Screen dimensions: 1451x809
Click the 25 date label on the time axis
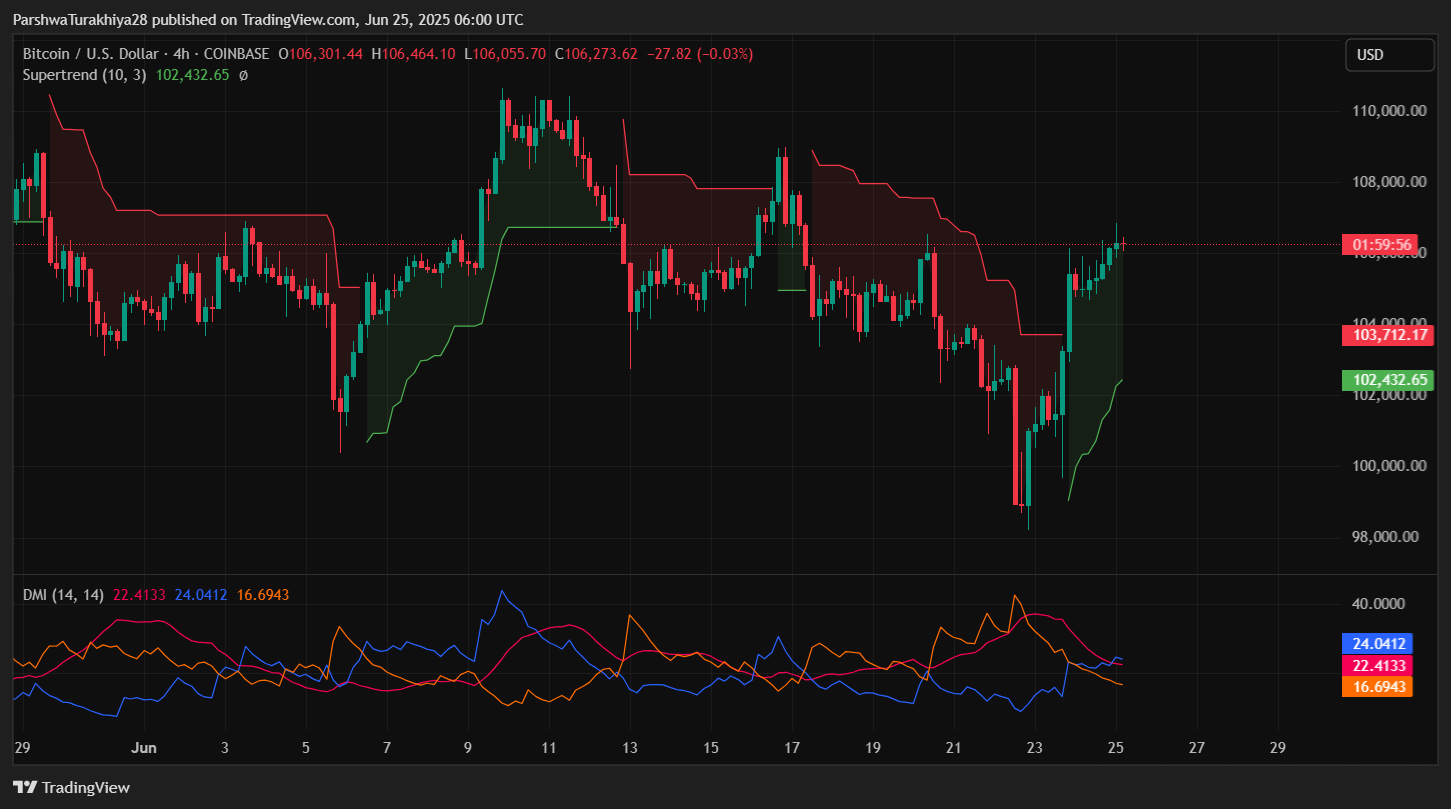[x=1117, y=747]
